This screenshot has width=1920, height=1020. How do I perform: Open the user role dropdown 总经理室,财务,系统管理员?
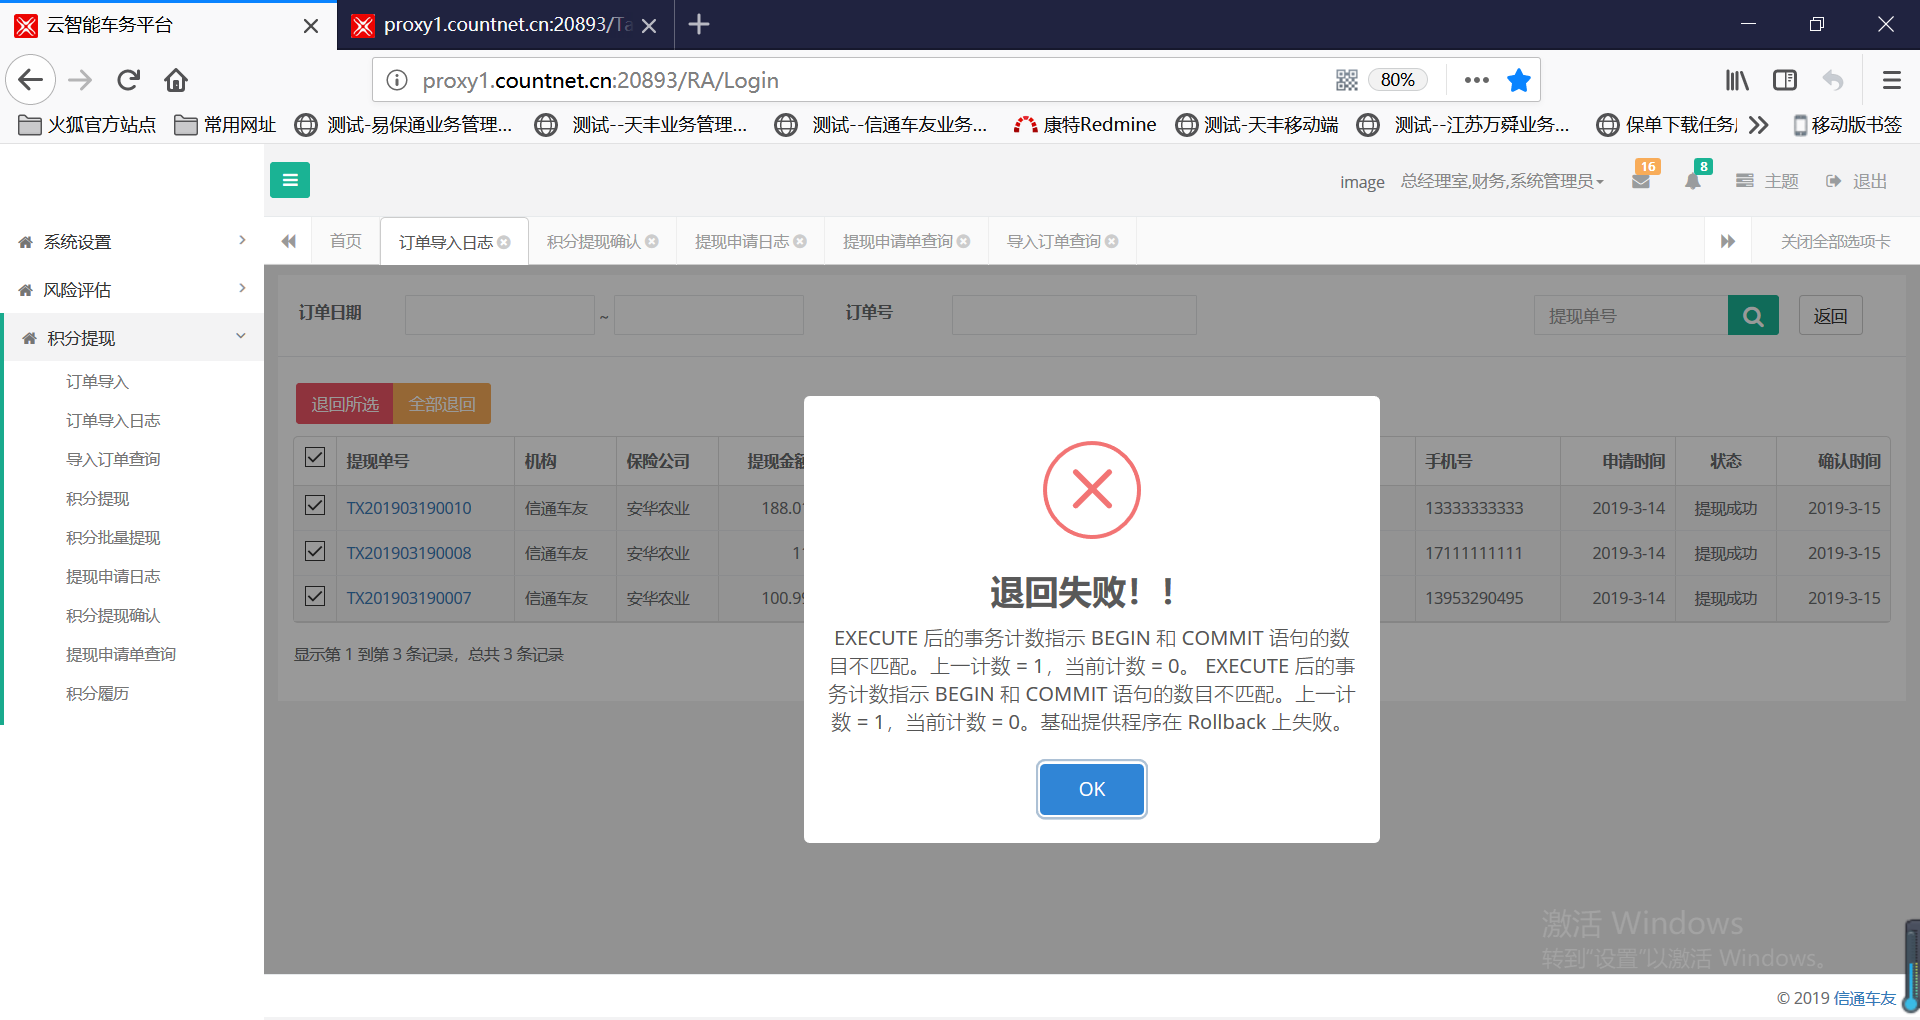coord(1501,181)
